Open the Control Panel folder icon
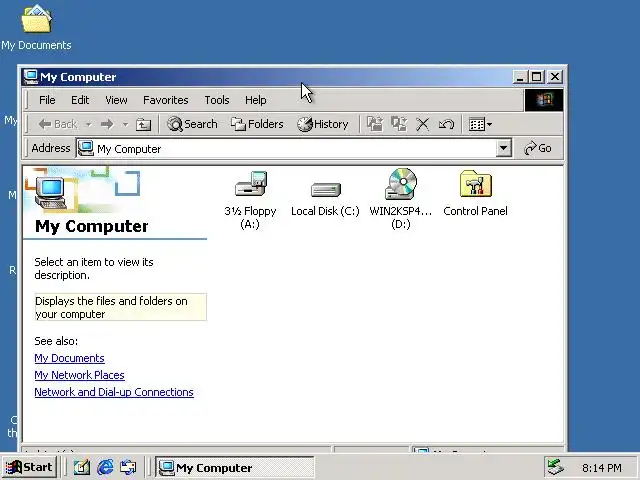The height and width of the screenshot is (480, 640). pyautogui.click(x=475, y=193)
